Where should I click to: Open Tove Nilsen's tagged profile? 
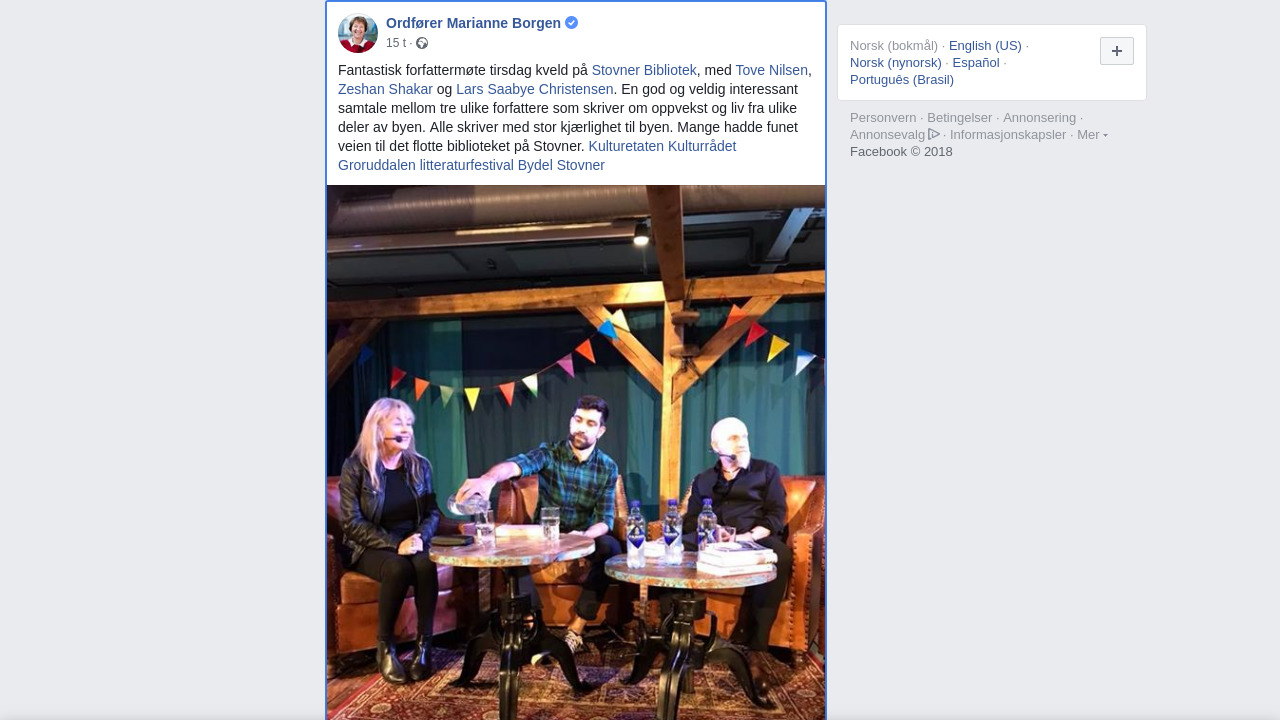[x=771, y=70]
